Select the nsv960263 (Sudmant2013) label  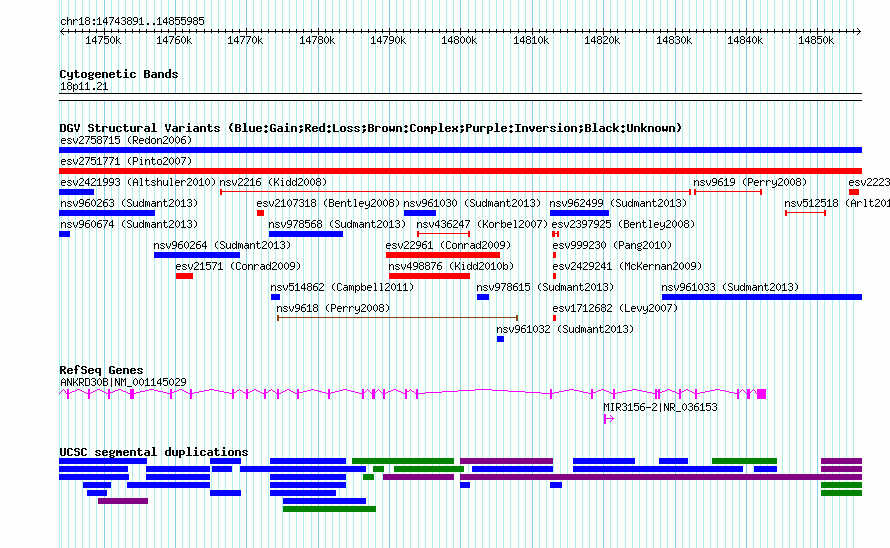click(129, 203)
